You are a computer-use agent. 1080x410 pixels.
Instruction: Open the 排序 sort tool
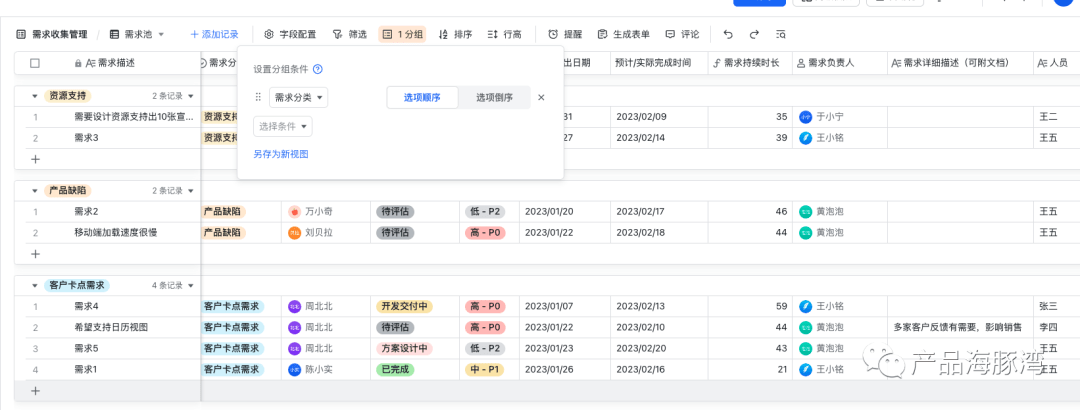point(455,34)
